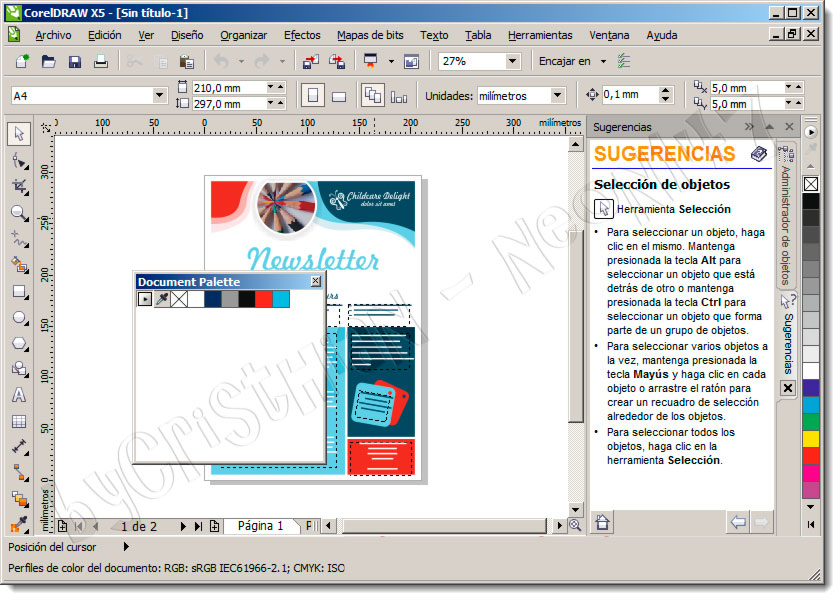Open the Herramientas menu
Screen dimensions: 840x600
point(540,35)
